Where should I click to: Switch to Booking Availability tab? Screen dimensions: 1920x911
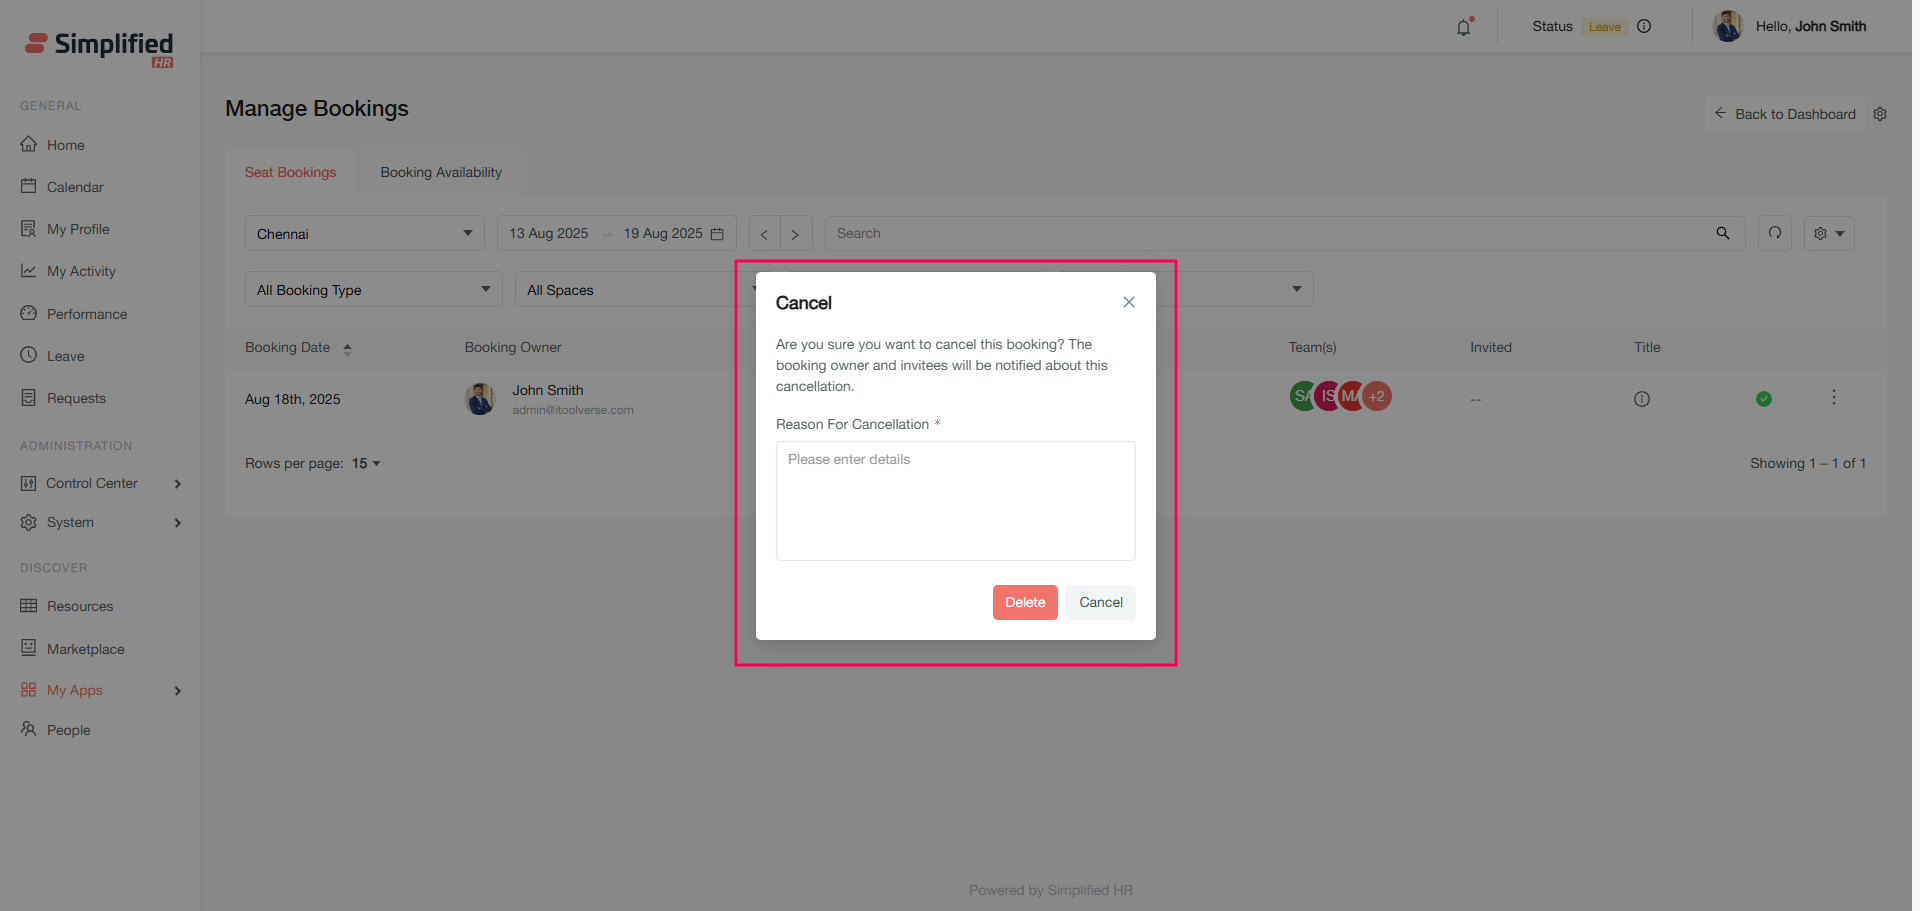click(441, 172)
